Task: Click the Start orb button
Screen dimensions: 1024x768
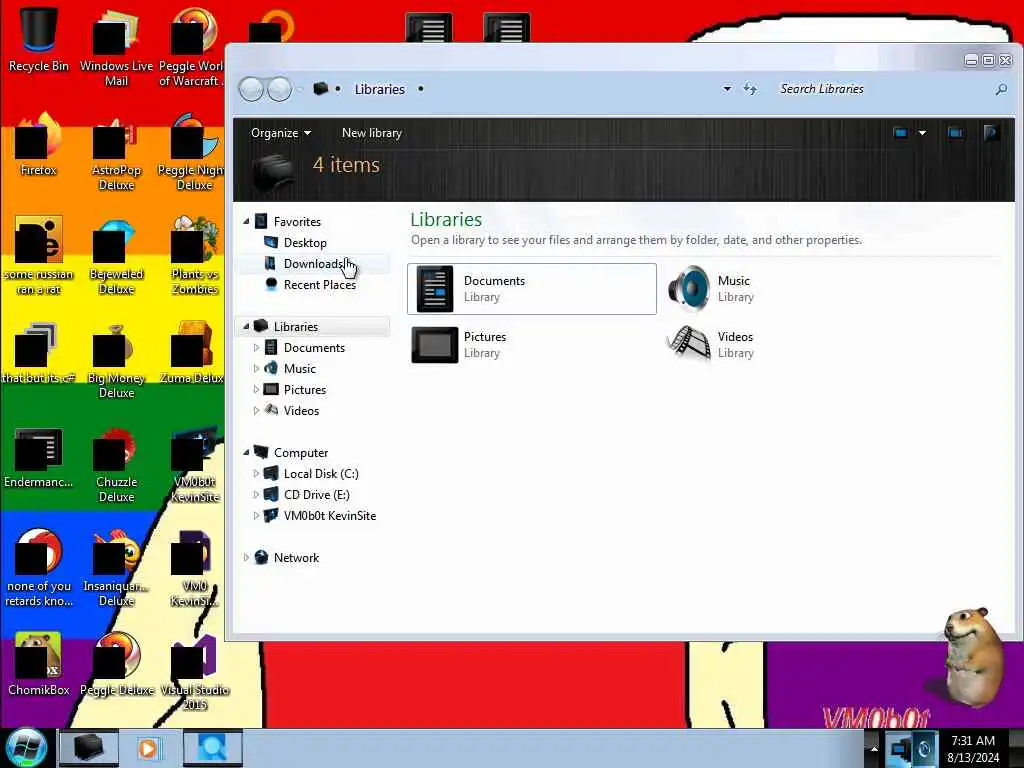Action: click(27, 748)
